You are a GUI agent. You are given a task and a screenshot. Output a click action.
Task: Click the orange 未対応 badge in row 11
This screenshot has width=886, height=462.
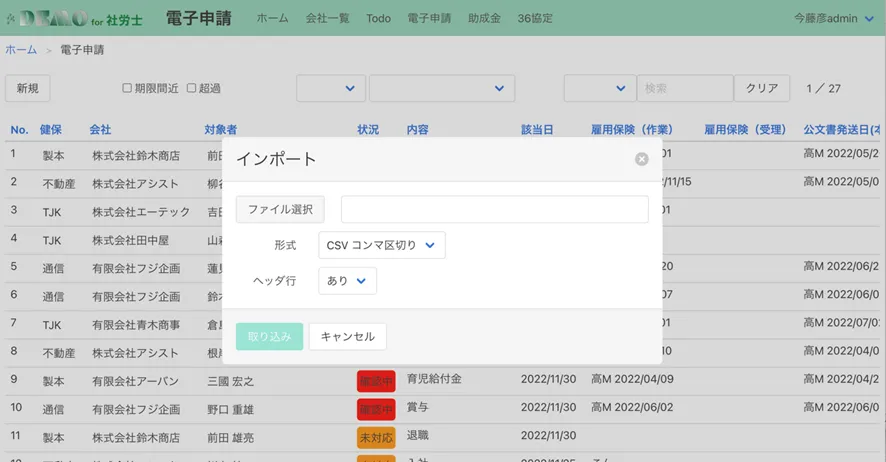(376, 438)
